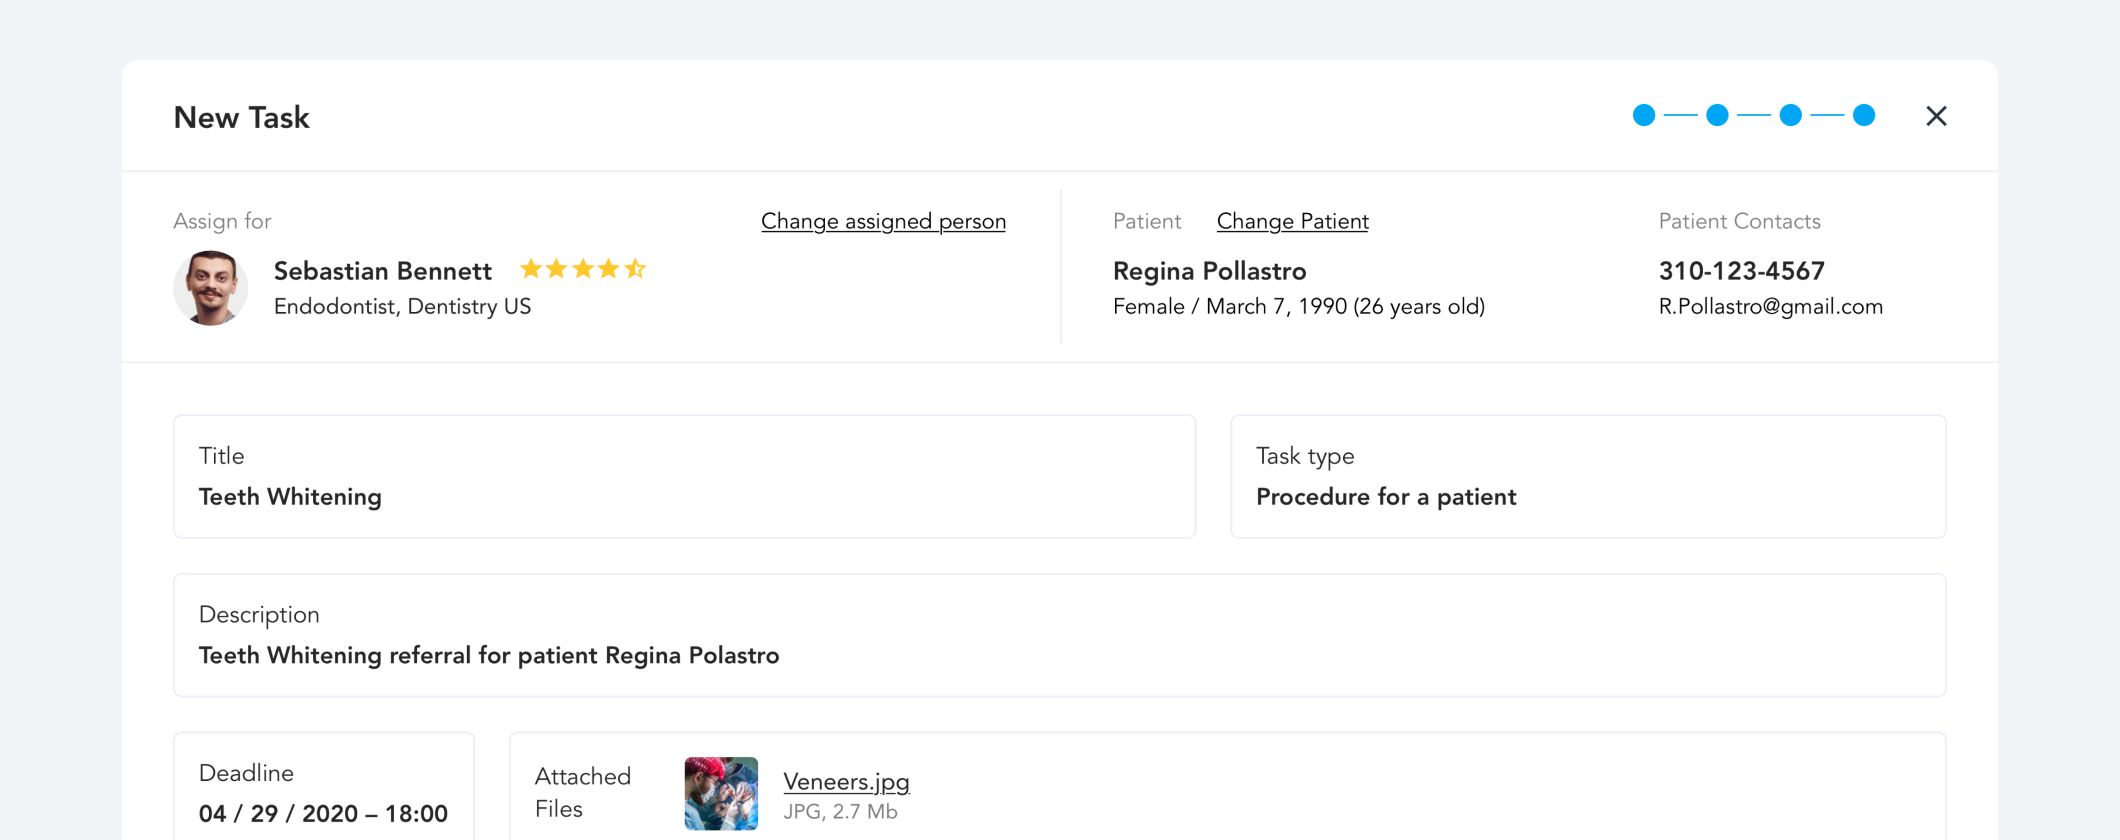Click the fourth progress step dot
The width and height of the screenshot is (2120, 840).
coord(1864,115)
